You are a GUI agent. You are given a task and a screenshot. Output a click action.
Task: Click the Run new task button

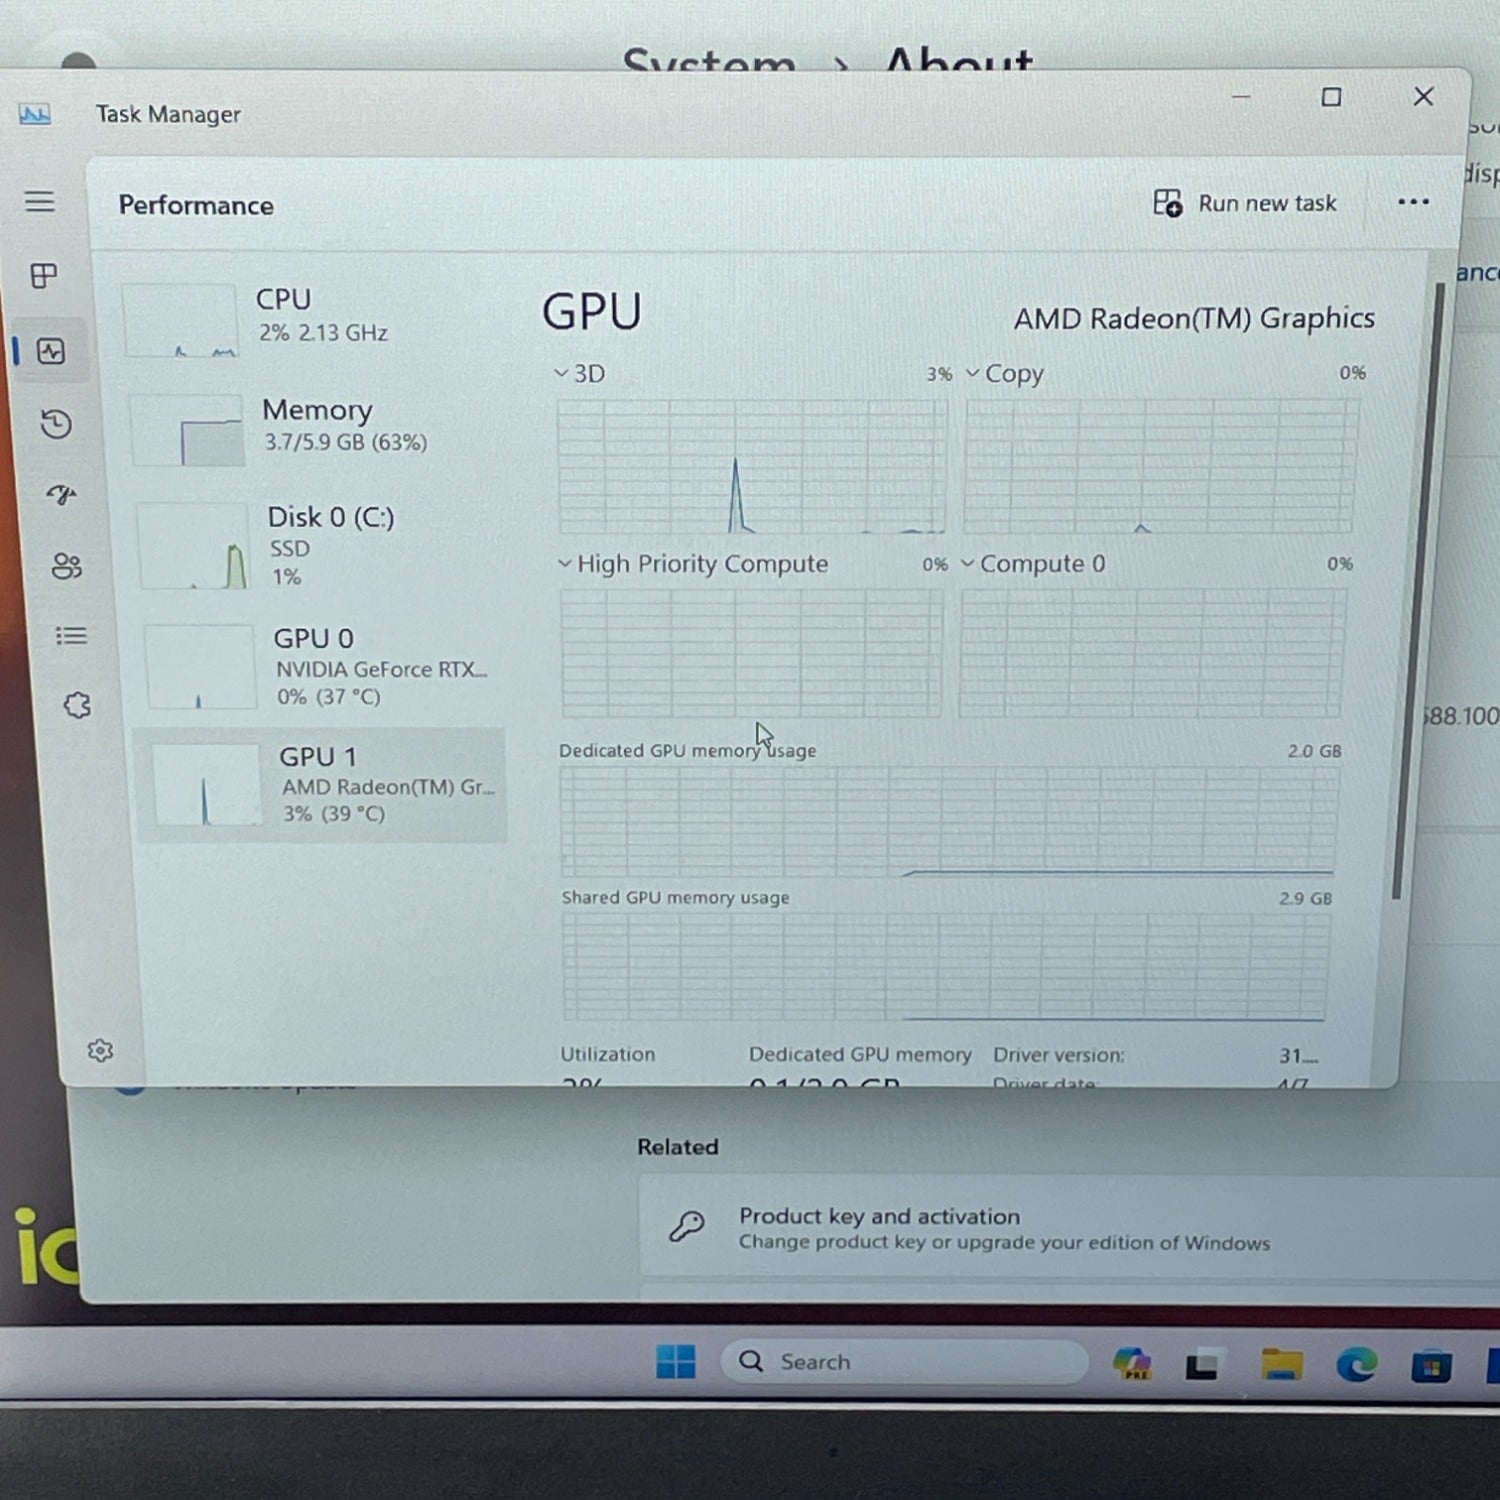pos(1244,203)
